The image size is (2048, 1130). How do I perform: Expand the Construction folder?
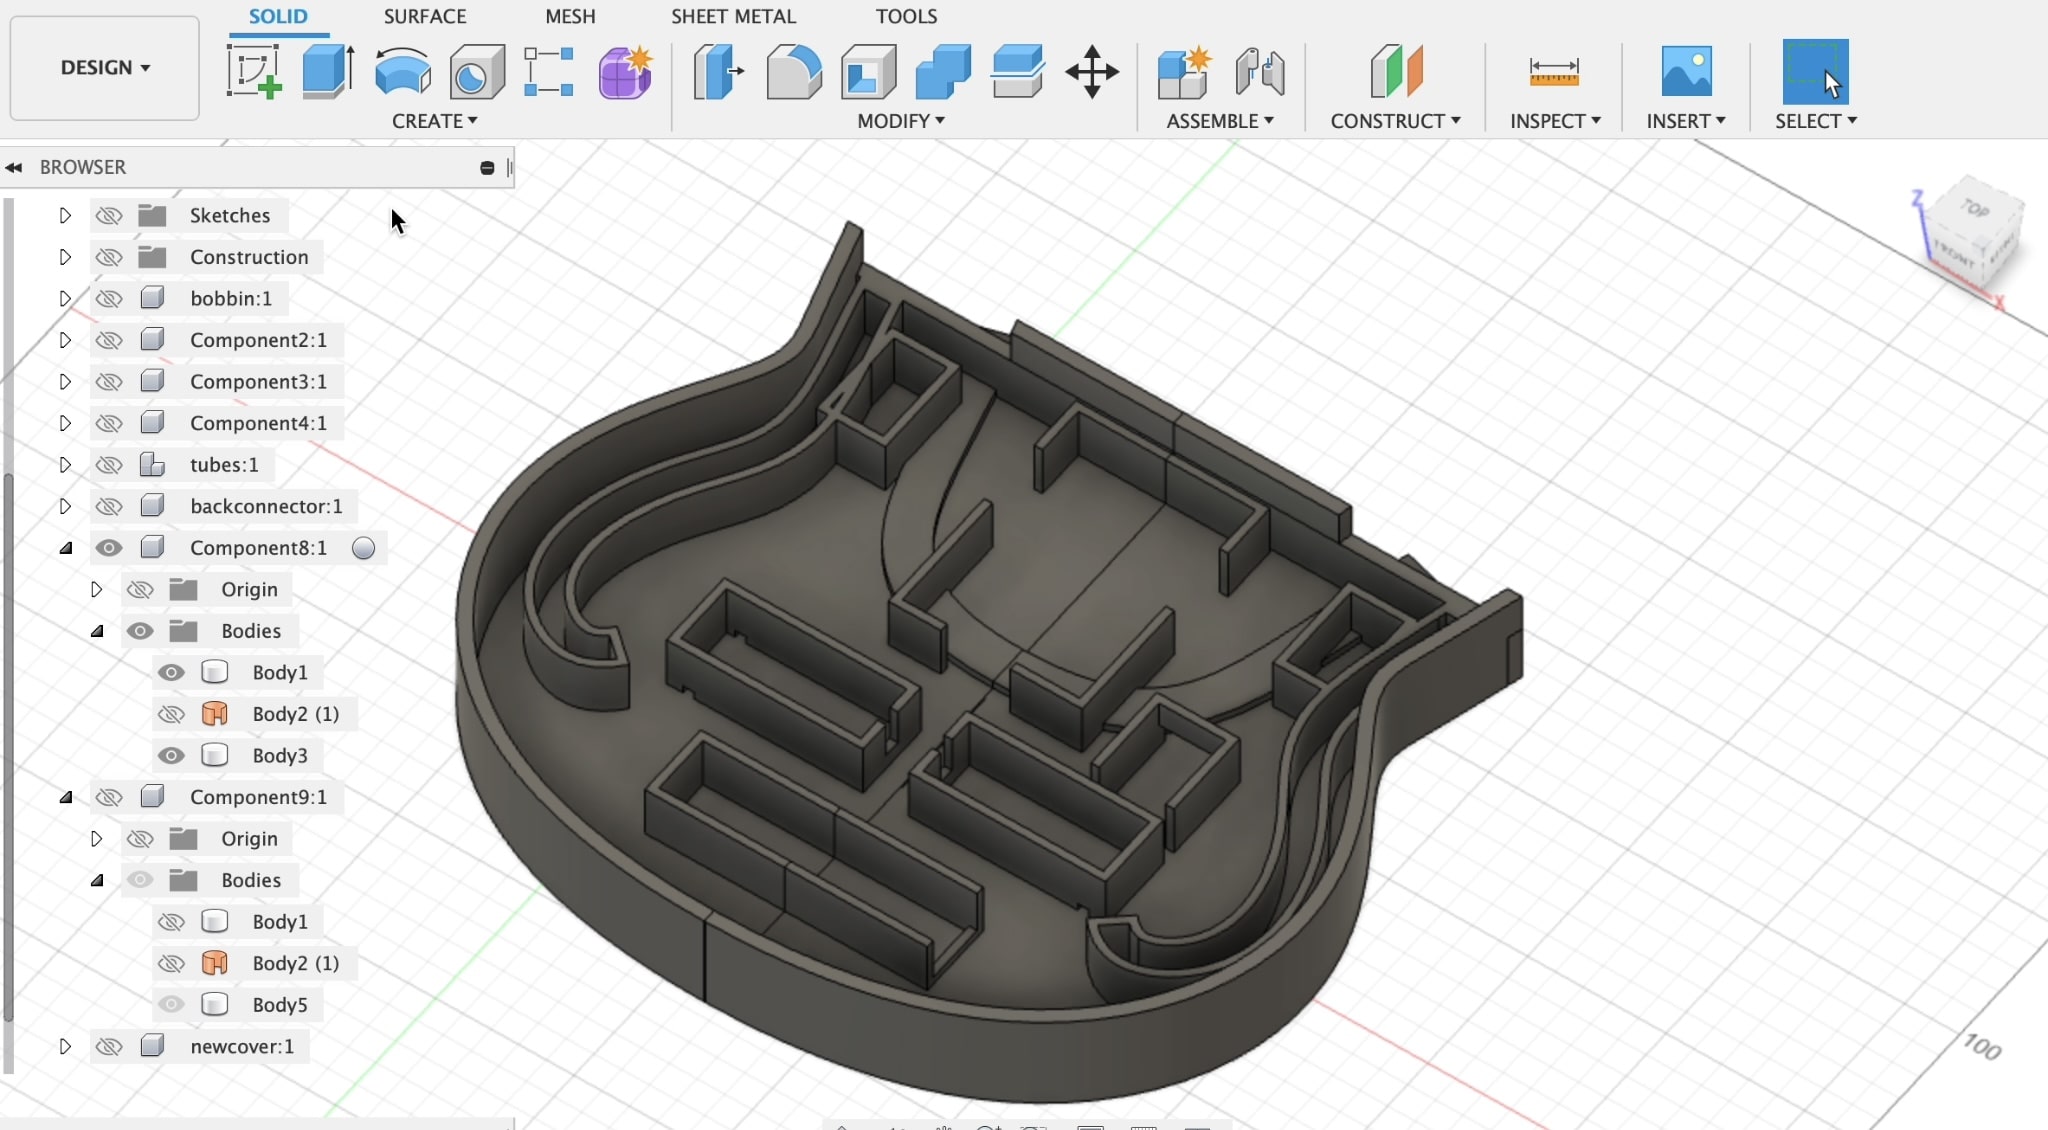point(65,257)
